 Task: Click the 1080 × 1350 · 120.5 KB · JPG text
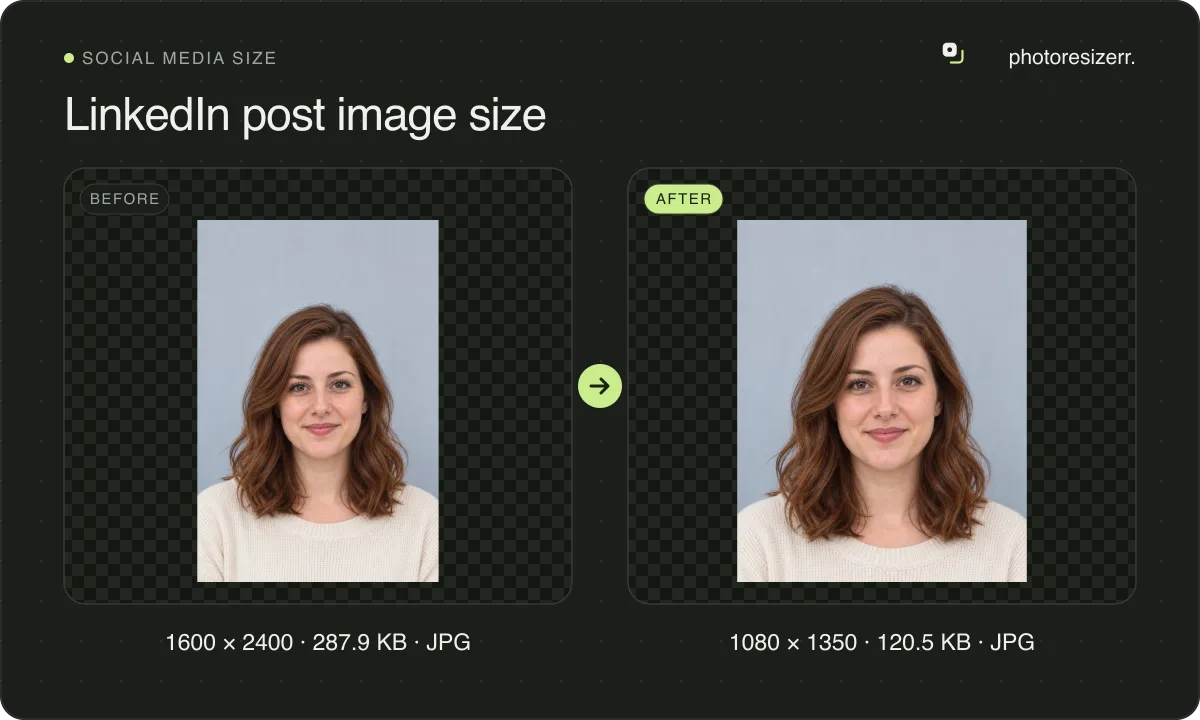882,642
